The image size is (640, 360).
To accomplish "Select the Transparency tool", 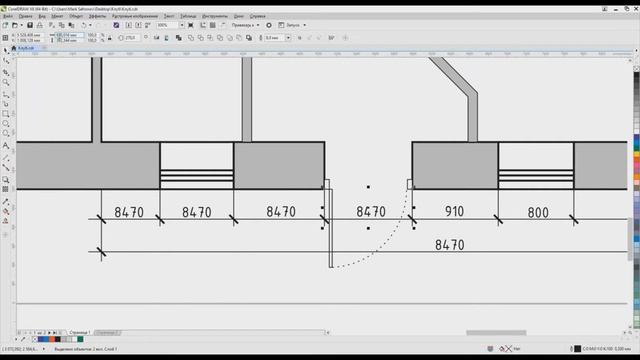I will point(6,189).
